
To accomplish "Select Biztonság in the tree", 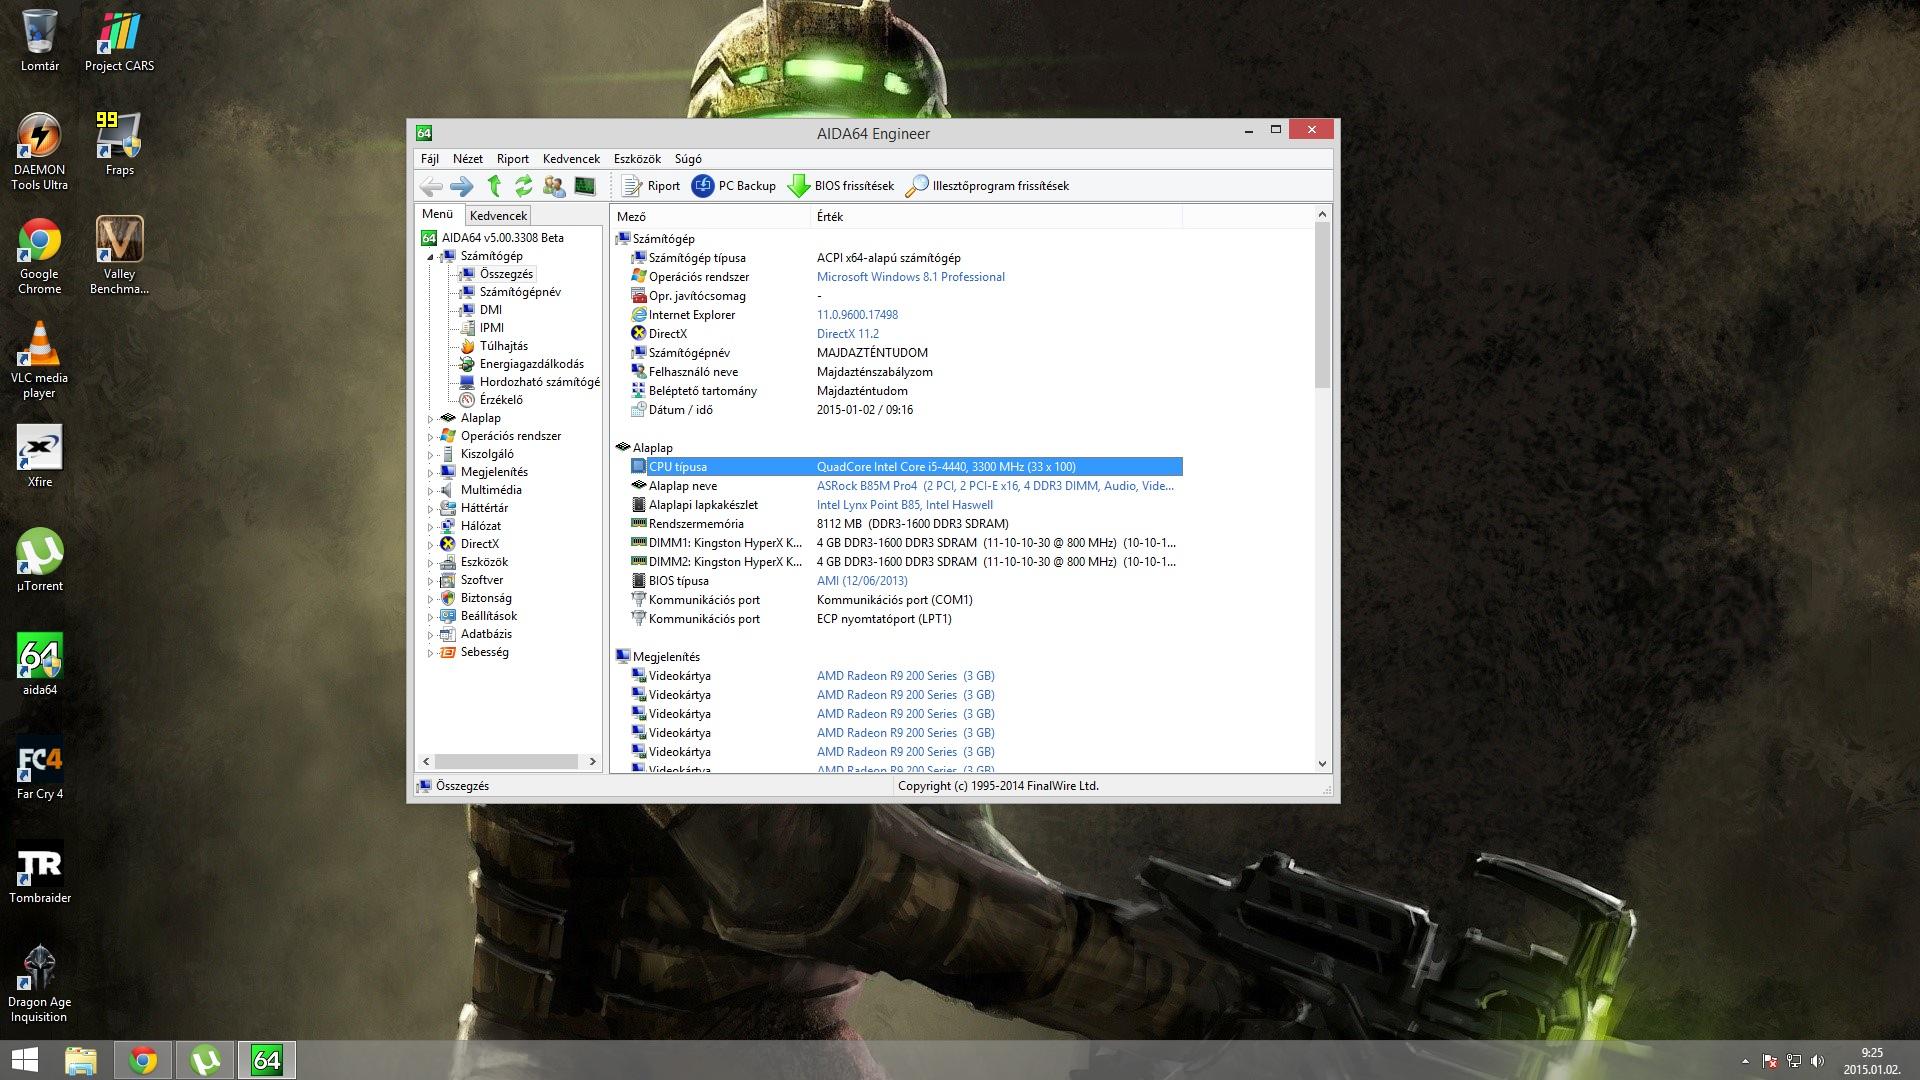I will 486,598.
